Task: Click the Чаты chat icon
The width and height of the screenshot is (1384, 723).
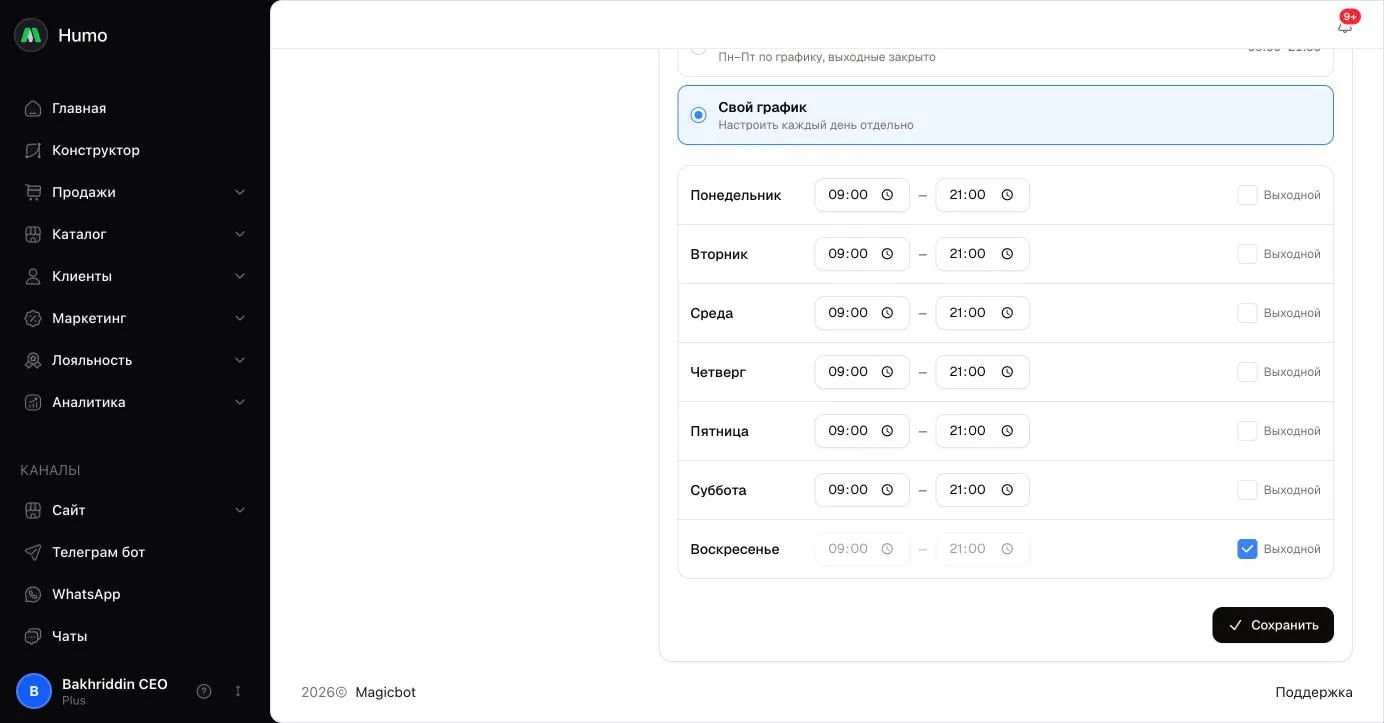Action: click(33, 636)
